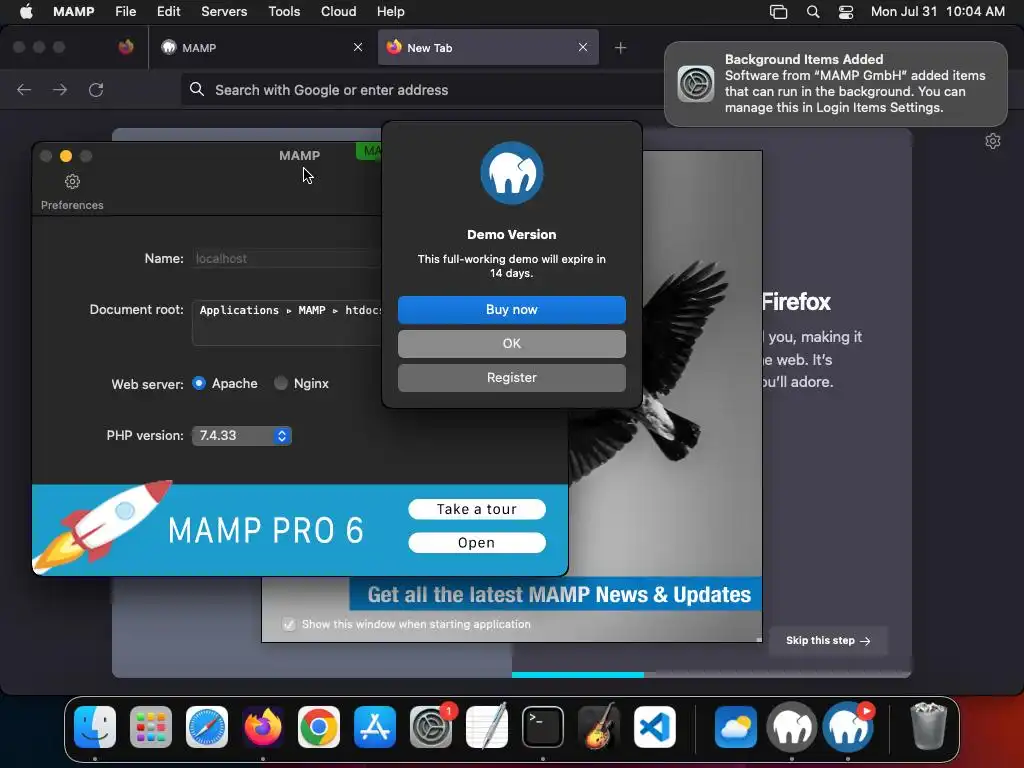Viewport: 1024px width, 768px height.
Task: Click the Firefox View flame icon
Action: coord(126,47)
